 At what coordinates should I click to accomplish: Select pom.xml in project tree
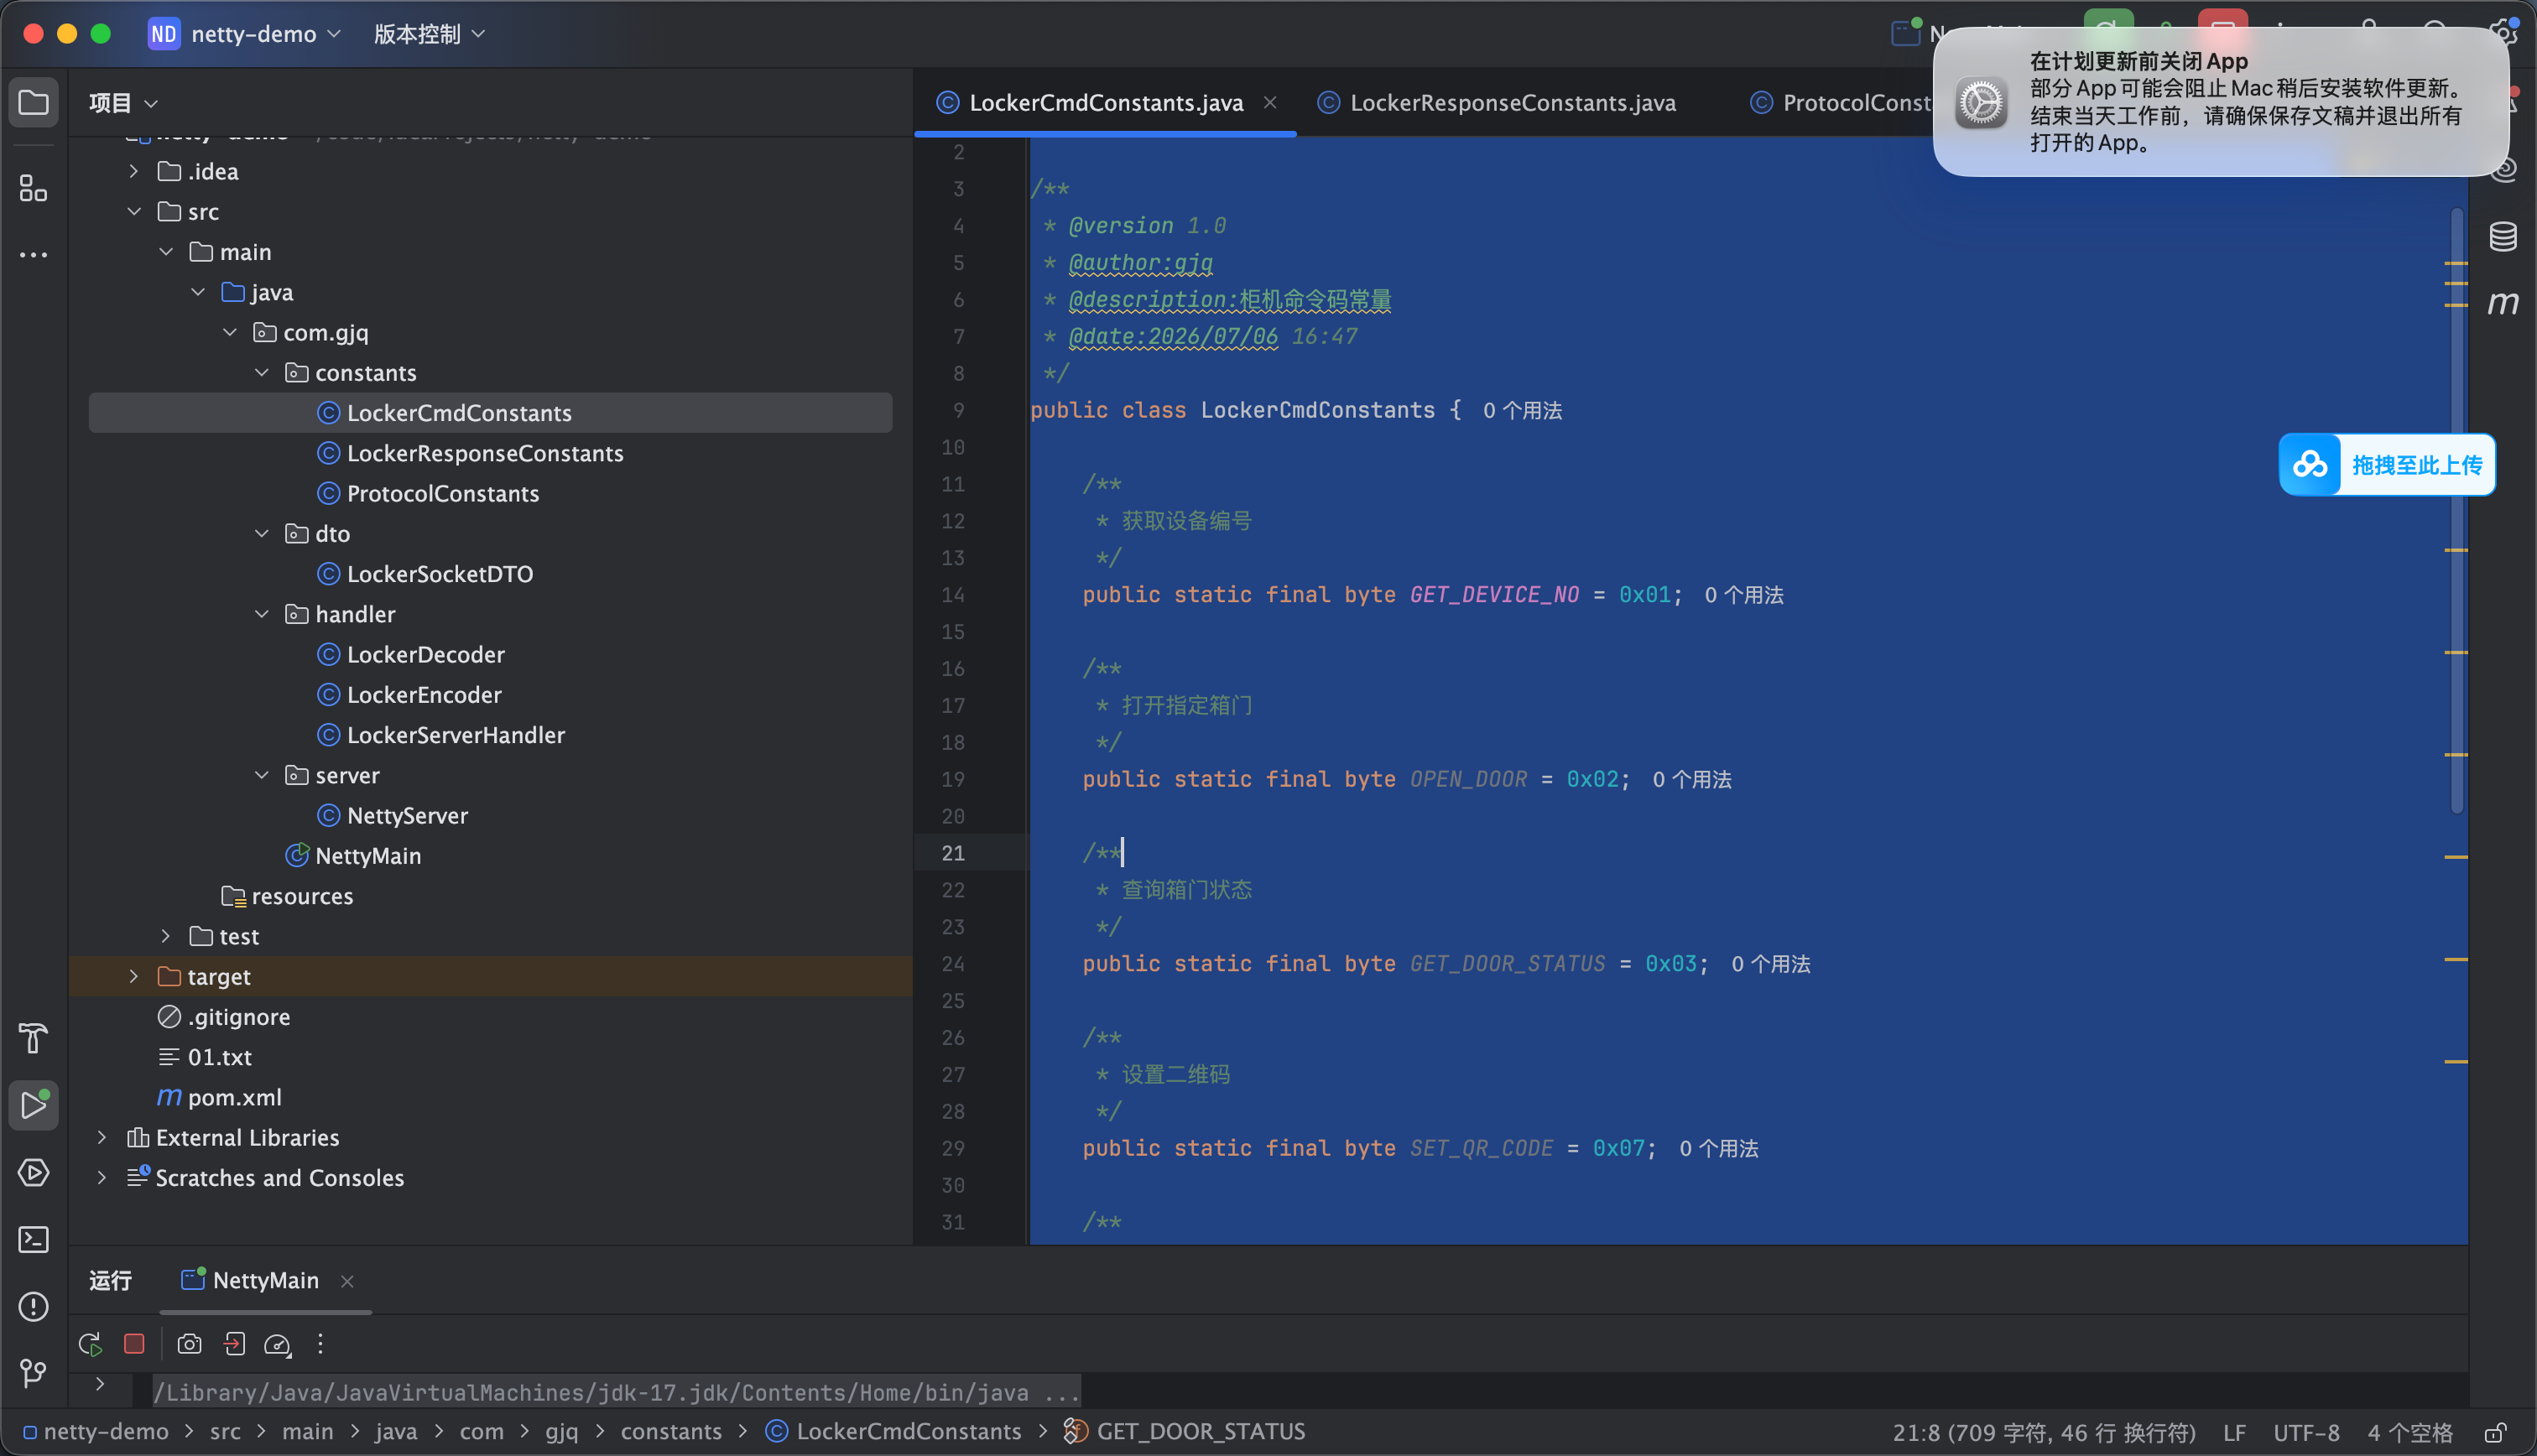[x=234, y=1097]
